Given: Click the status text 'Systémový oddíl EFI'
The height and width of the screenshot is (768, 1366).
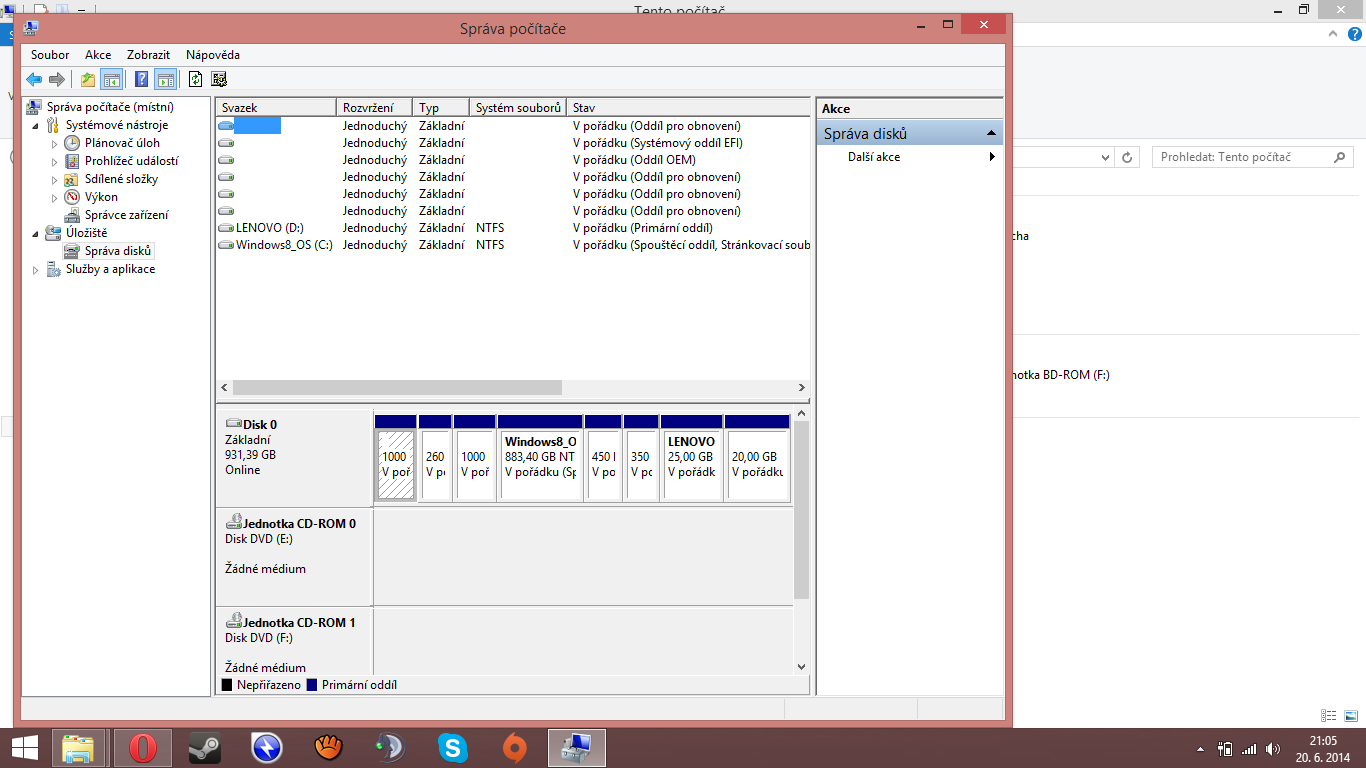Looking at the screenshot, I should coord(687,143).
